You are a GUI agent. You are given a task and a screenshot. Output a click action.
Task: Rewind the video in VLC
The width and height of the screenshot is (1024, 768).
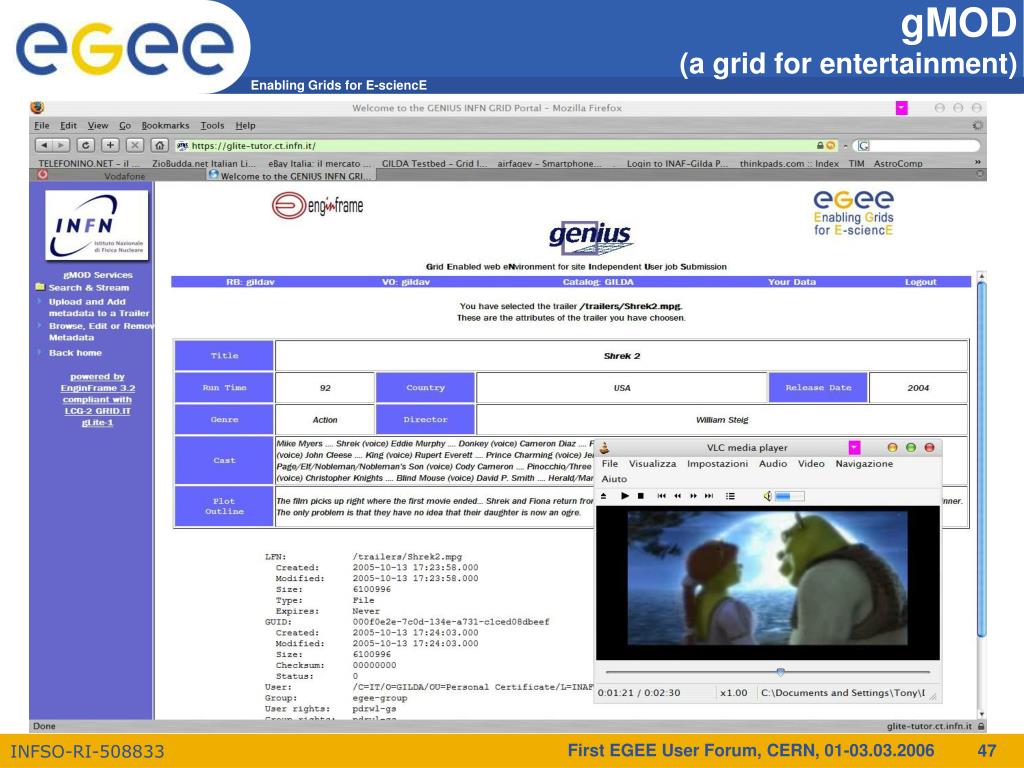point(677,496)
